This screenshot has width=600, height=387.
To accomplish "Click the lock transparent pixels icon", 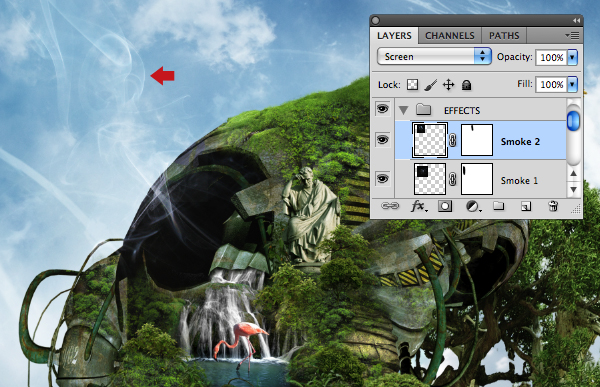I will [412, 85].
